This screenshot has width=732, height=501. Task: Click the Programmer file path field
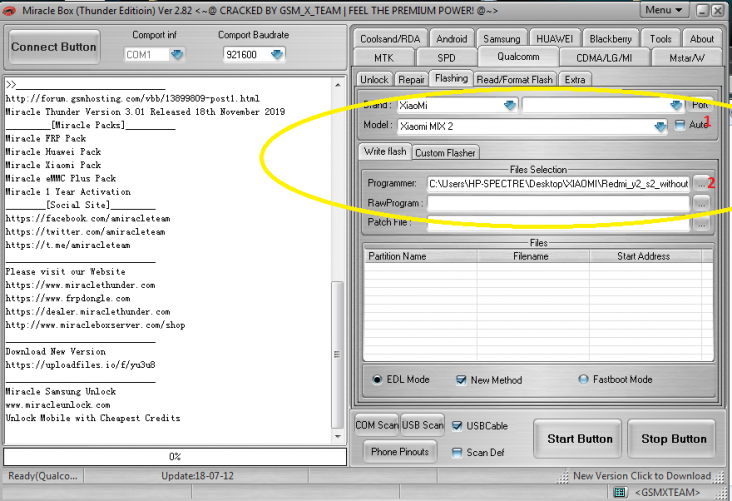[558, 183]
